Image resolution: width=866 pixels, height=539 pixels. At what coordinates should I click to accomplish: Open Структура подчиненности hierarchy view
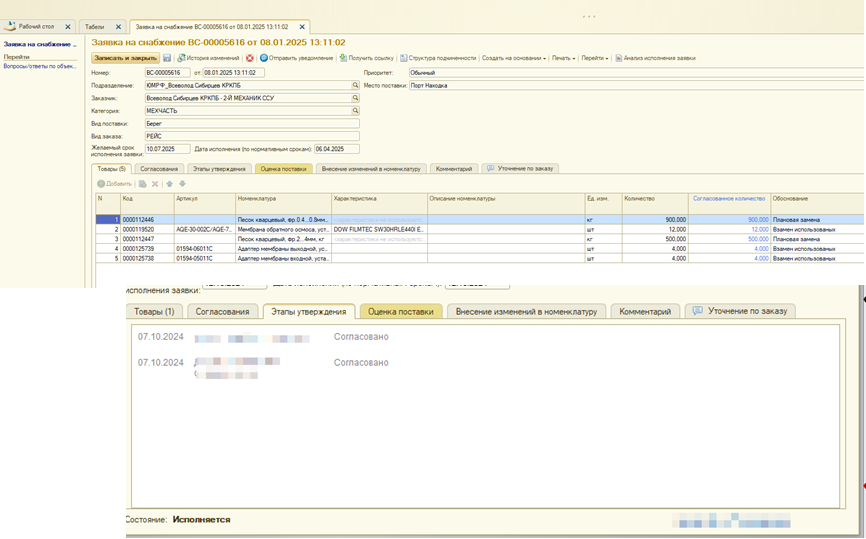pyautogui.click(x=438, y=58)
